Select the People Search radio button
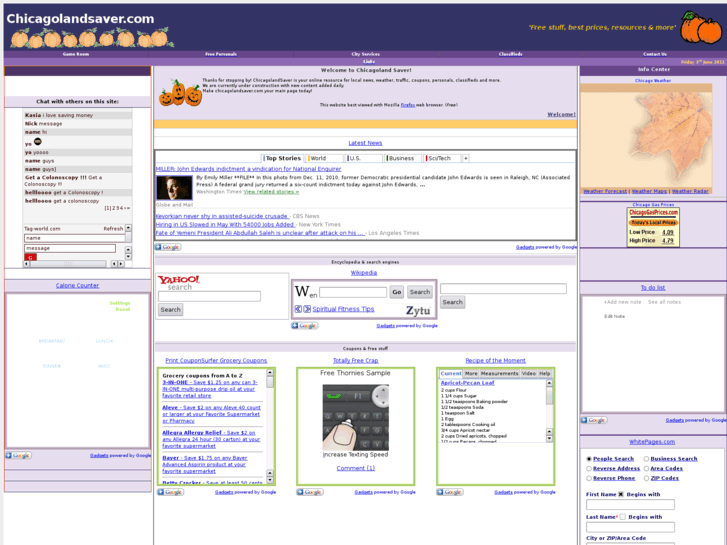Screen dimensions: 727x545 589,459
